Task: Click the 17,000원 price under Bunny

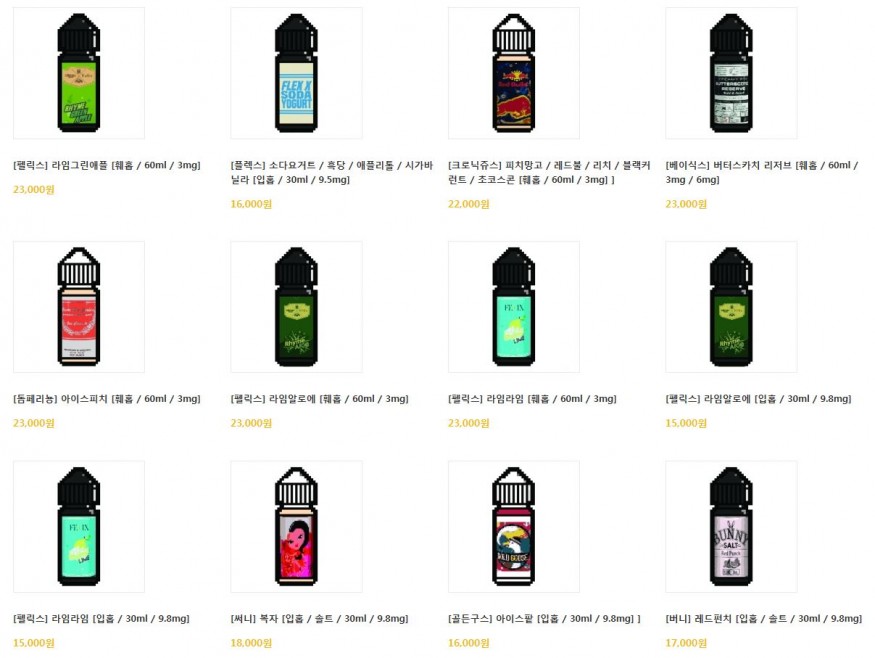Action: point(686,643)
